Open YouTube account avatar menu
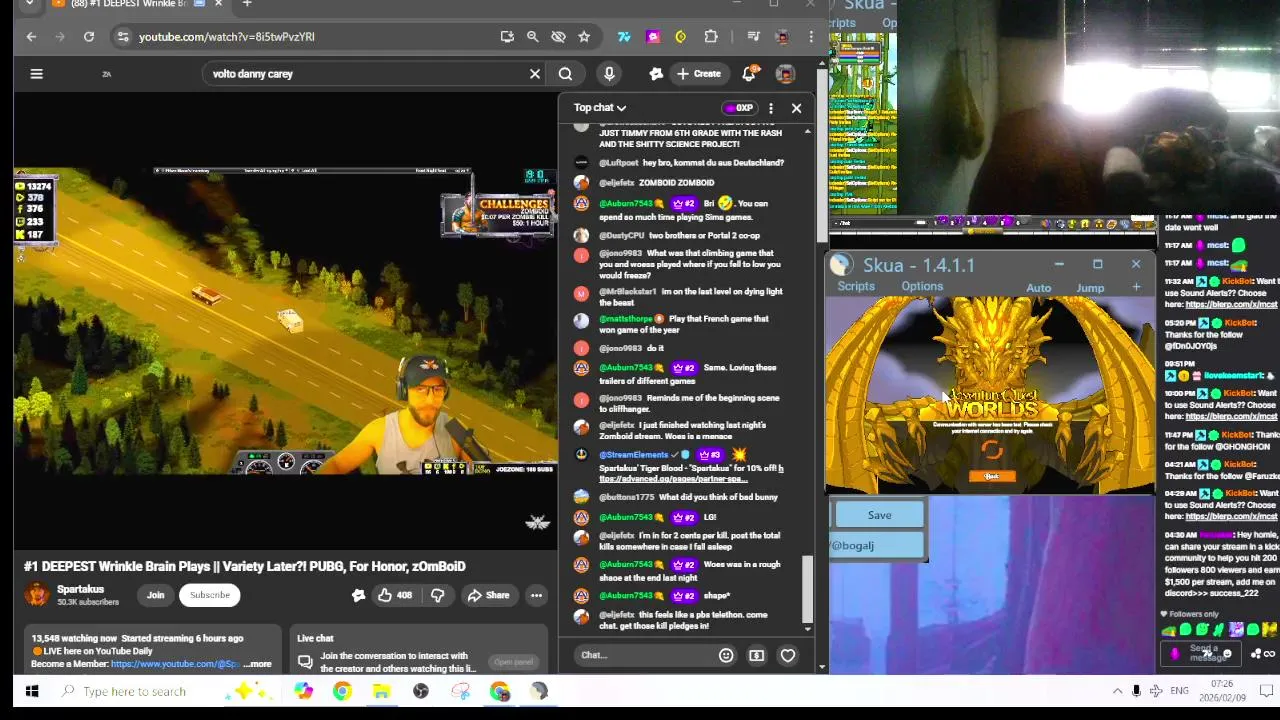This screenshot has height=720, width=1280. click(786, 73)
